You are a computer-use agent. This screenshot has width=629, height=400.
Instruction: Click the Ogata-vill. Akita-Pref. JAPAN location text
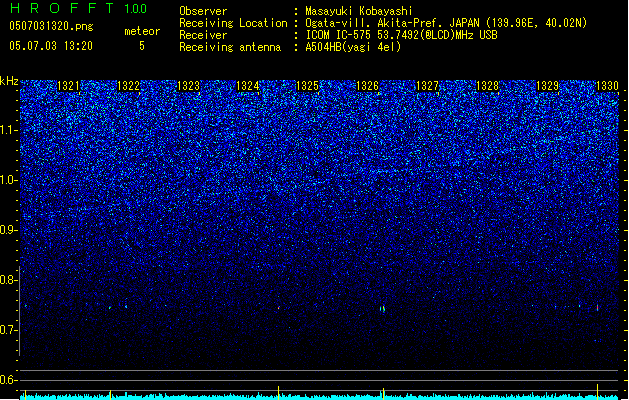click(446, 23)
